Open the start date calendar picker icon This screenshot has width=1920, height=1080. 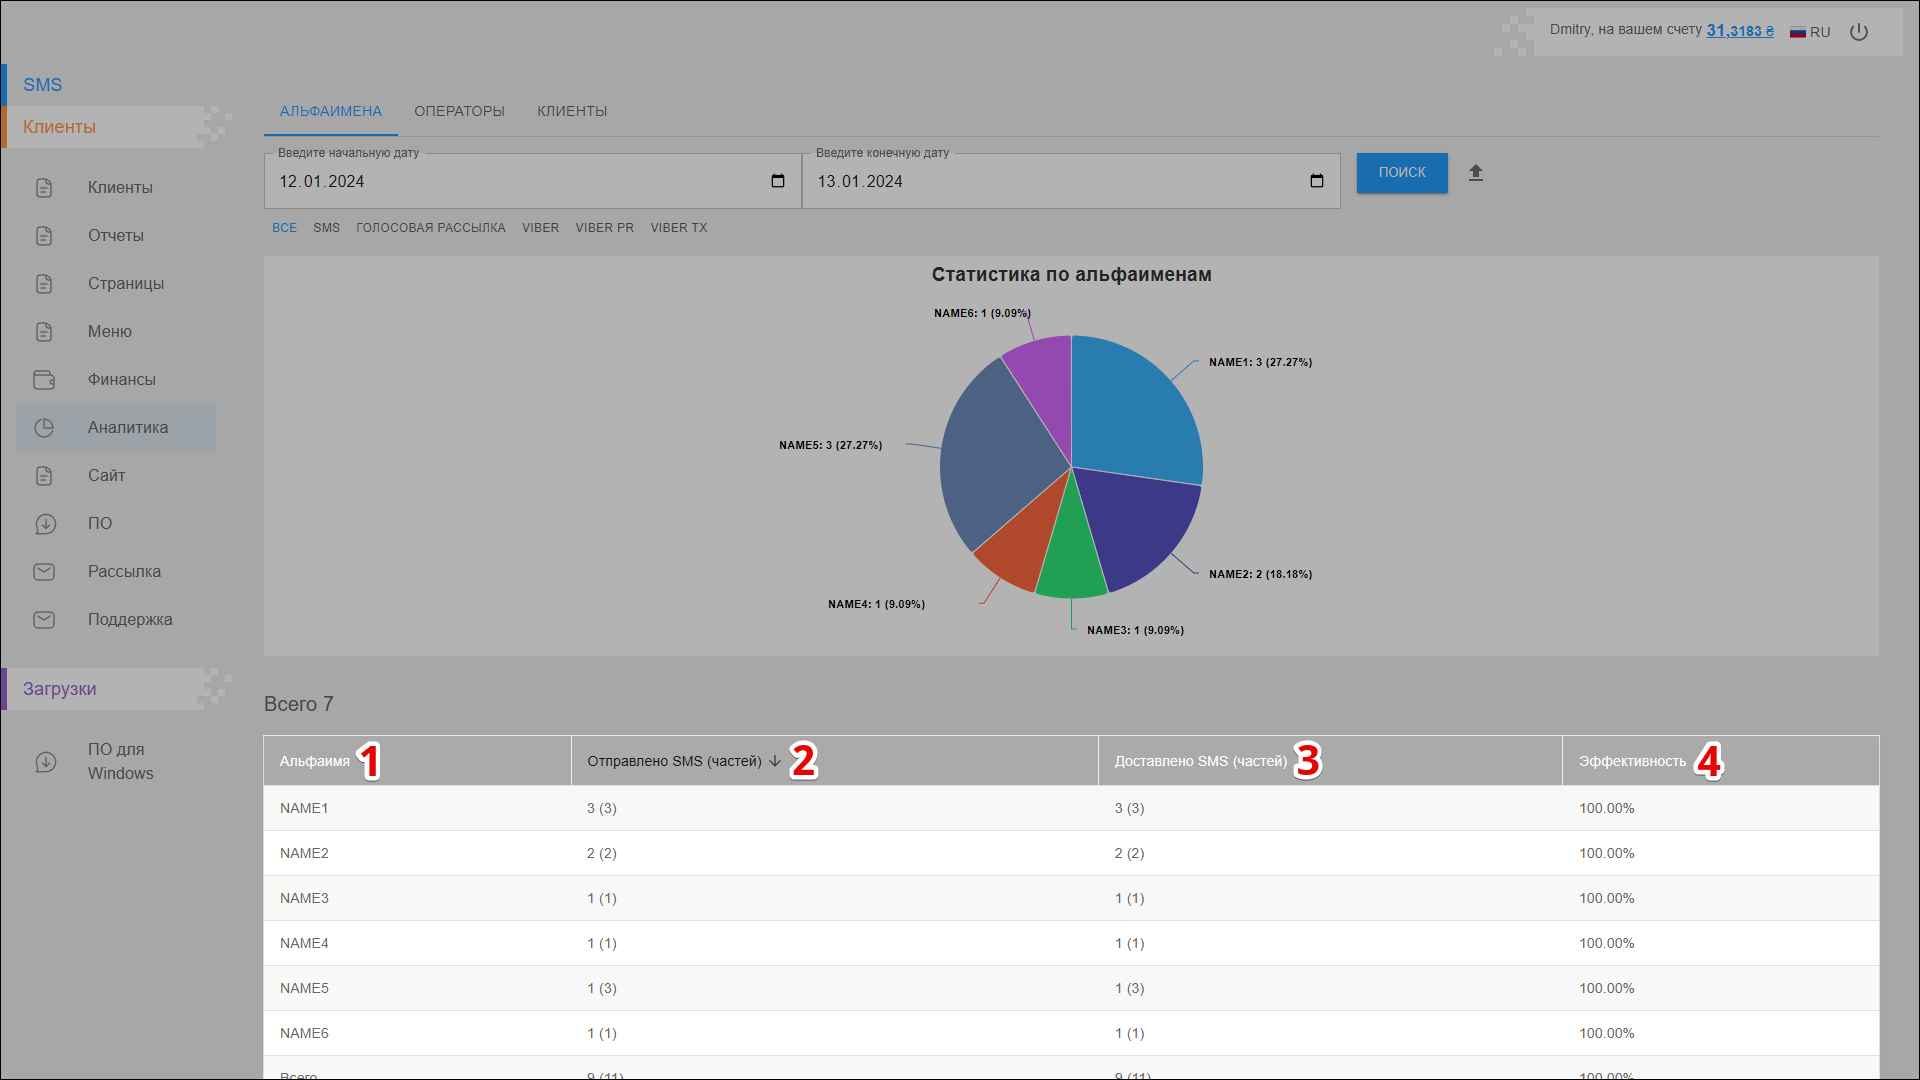pyautogui.click(x=778, y=181)
